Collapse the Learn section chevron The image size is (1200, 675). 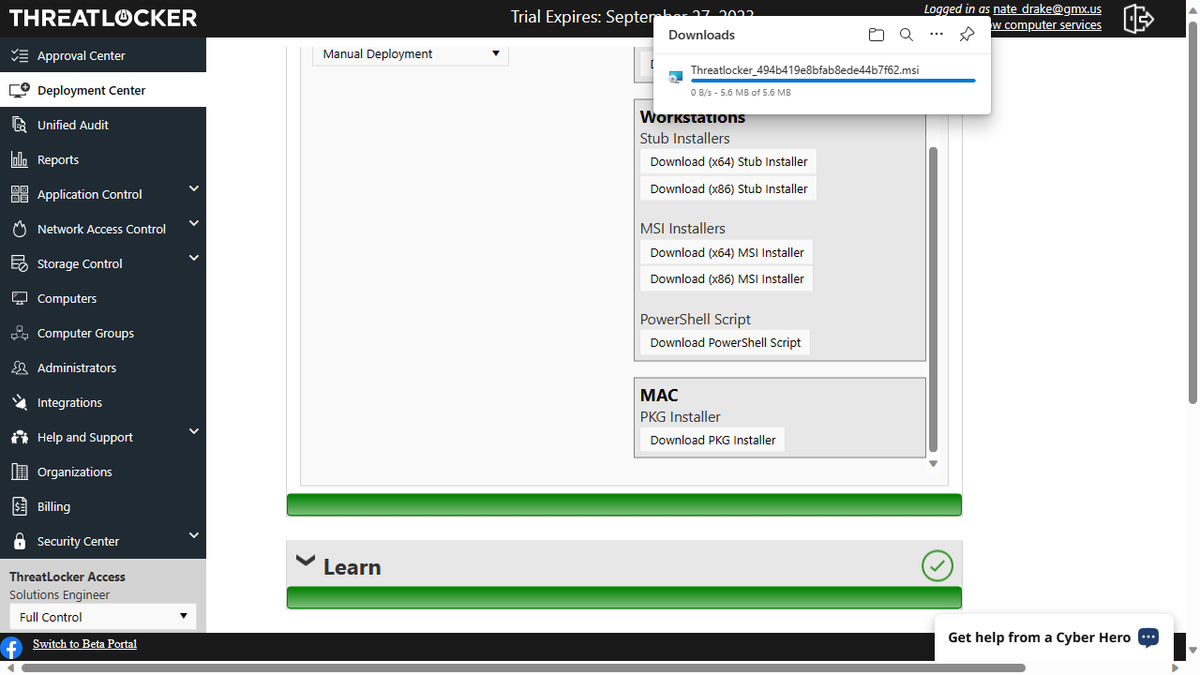(306, 561)
